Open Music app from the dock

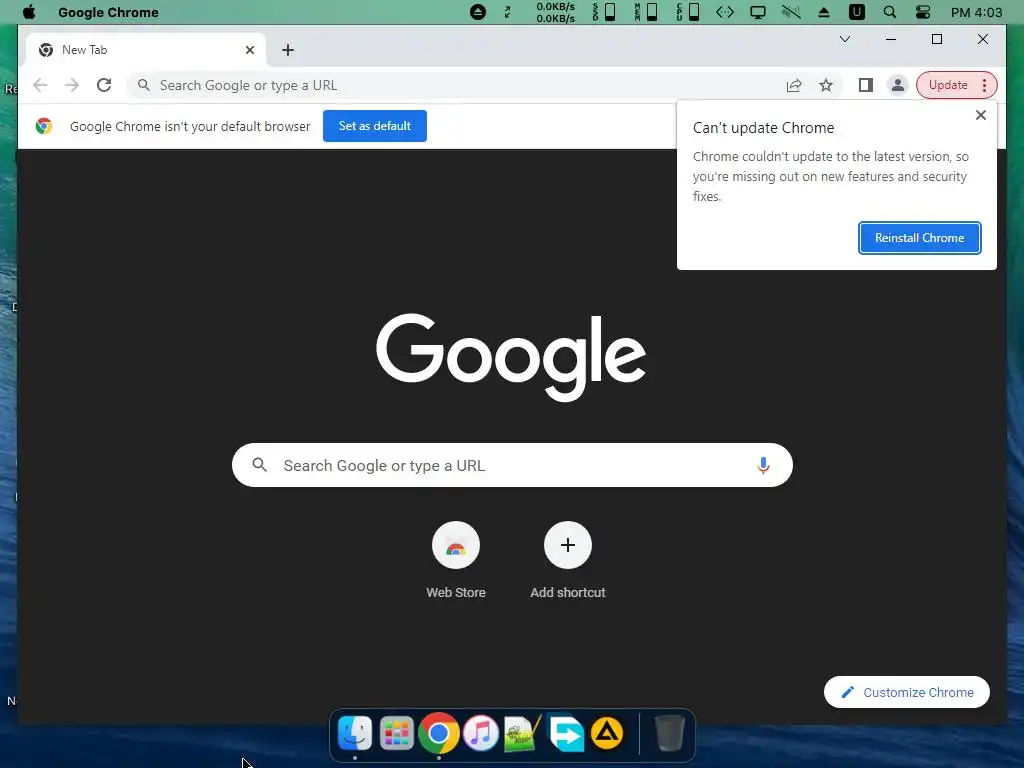point(481,733)
